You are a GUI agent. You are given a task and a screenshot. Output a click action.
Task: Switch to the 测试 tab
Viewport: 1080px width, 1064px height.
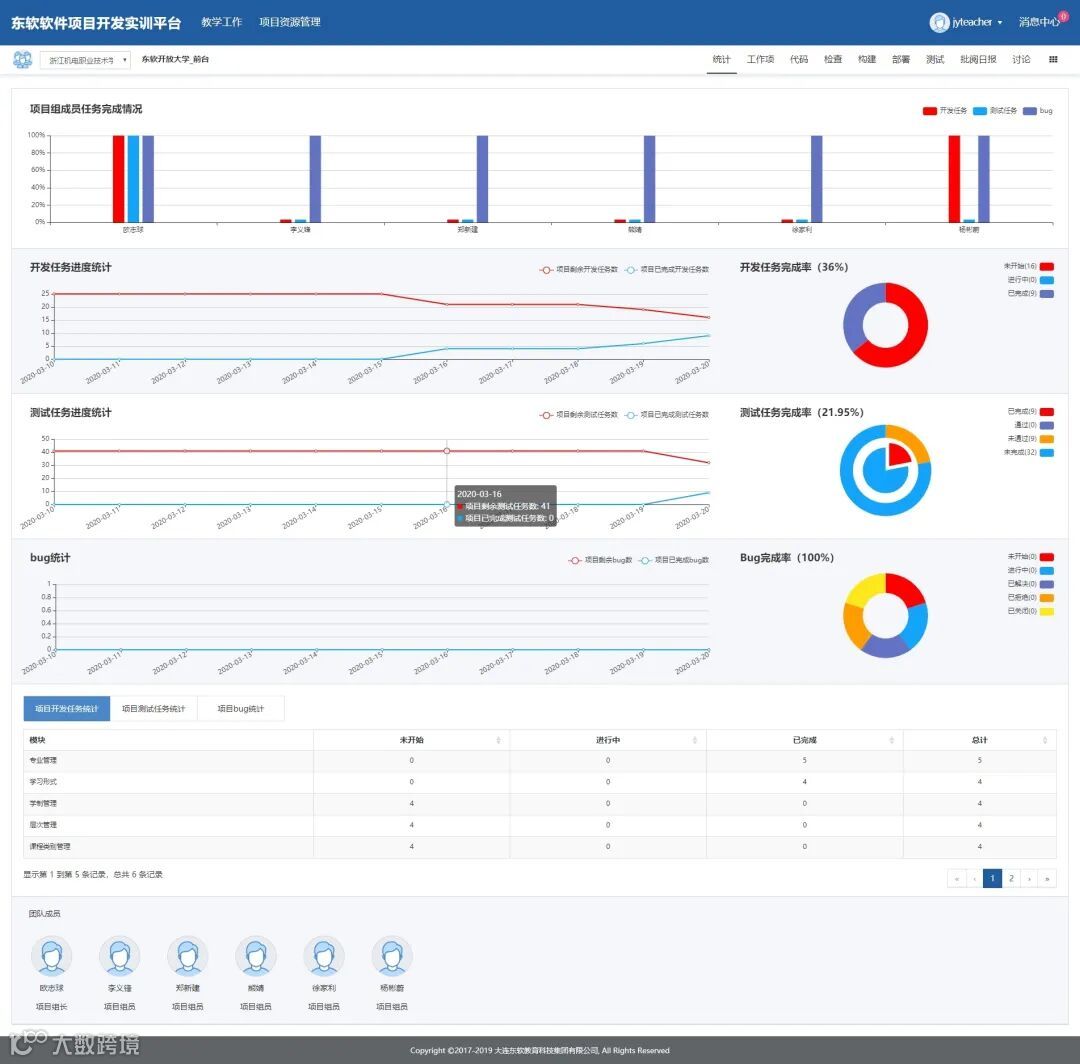(935, 60)
